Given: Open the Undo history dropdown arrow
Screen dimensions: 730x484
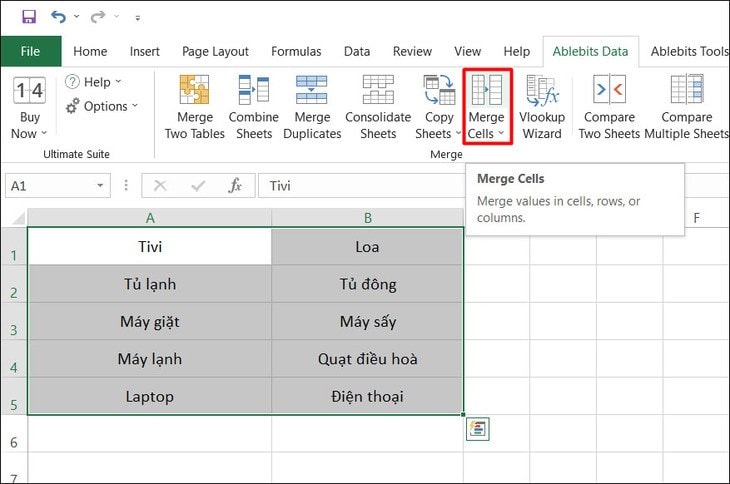Looking at the screenshot, I should click(77, 17).
